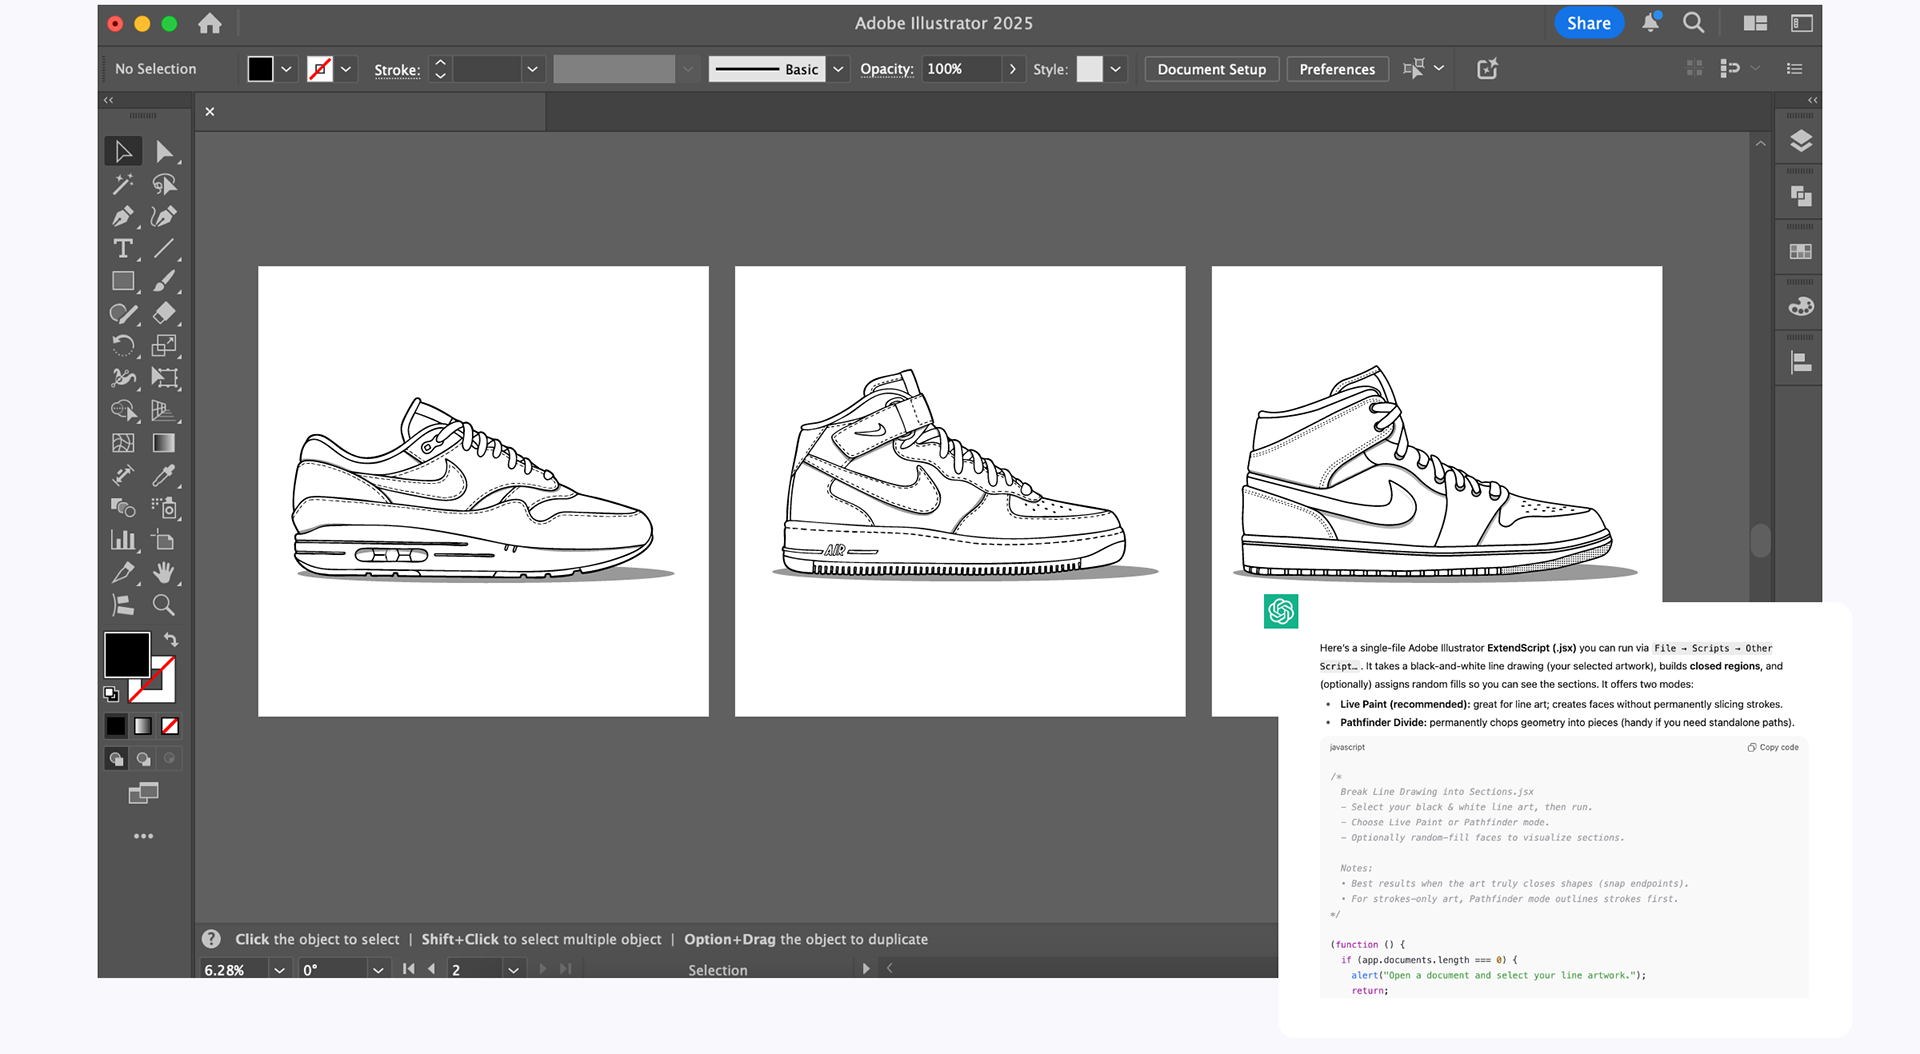The image size is (1920, 1054).
Task: Open the artboard number dropdown
Action: tap(513, 970)
